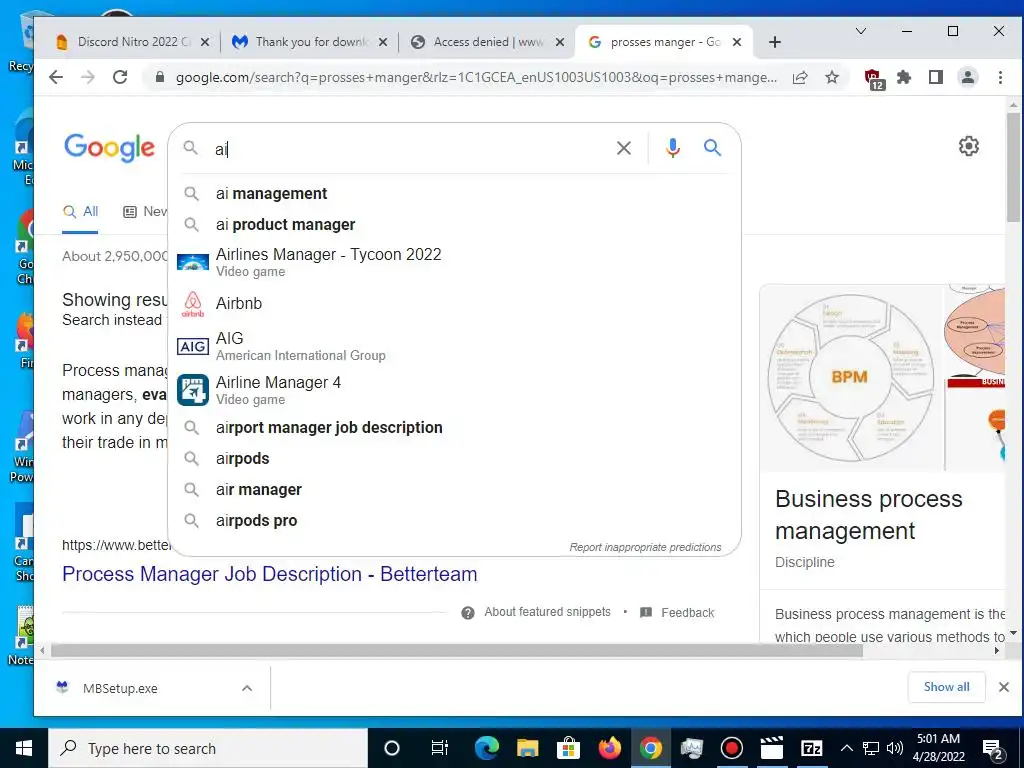Open Task View on the taskbar
This screenshot has width=1024, height=768.
pos(440,748)
